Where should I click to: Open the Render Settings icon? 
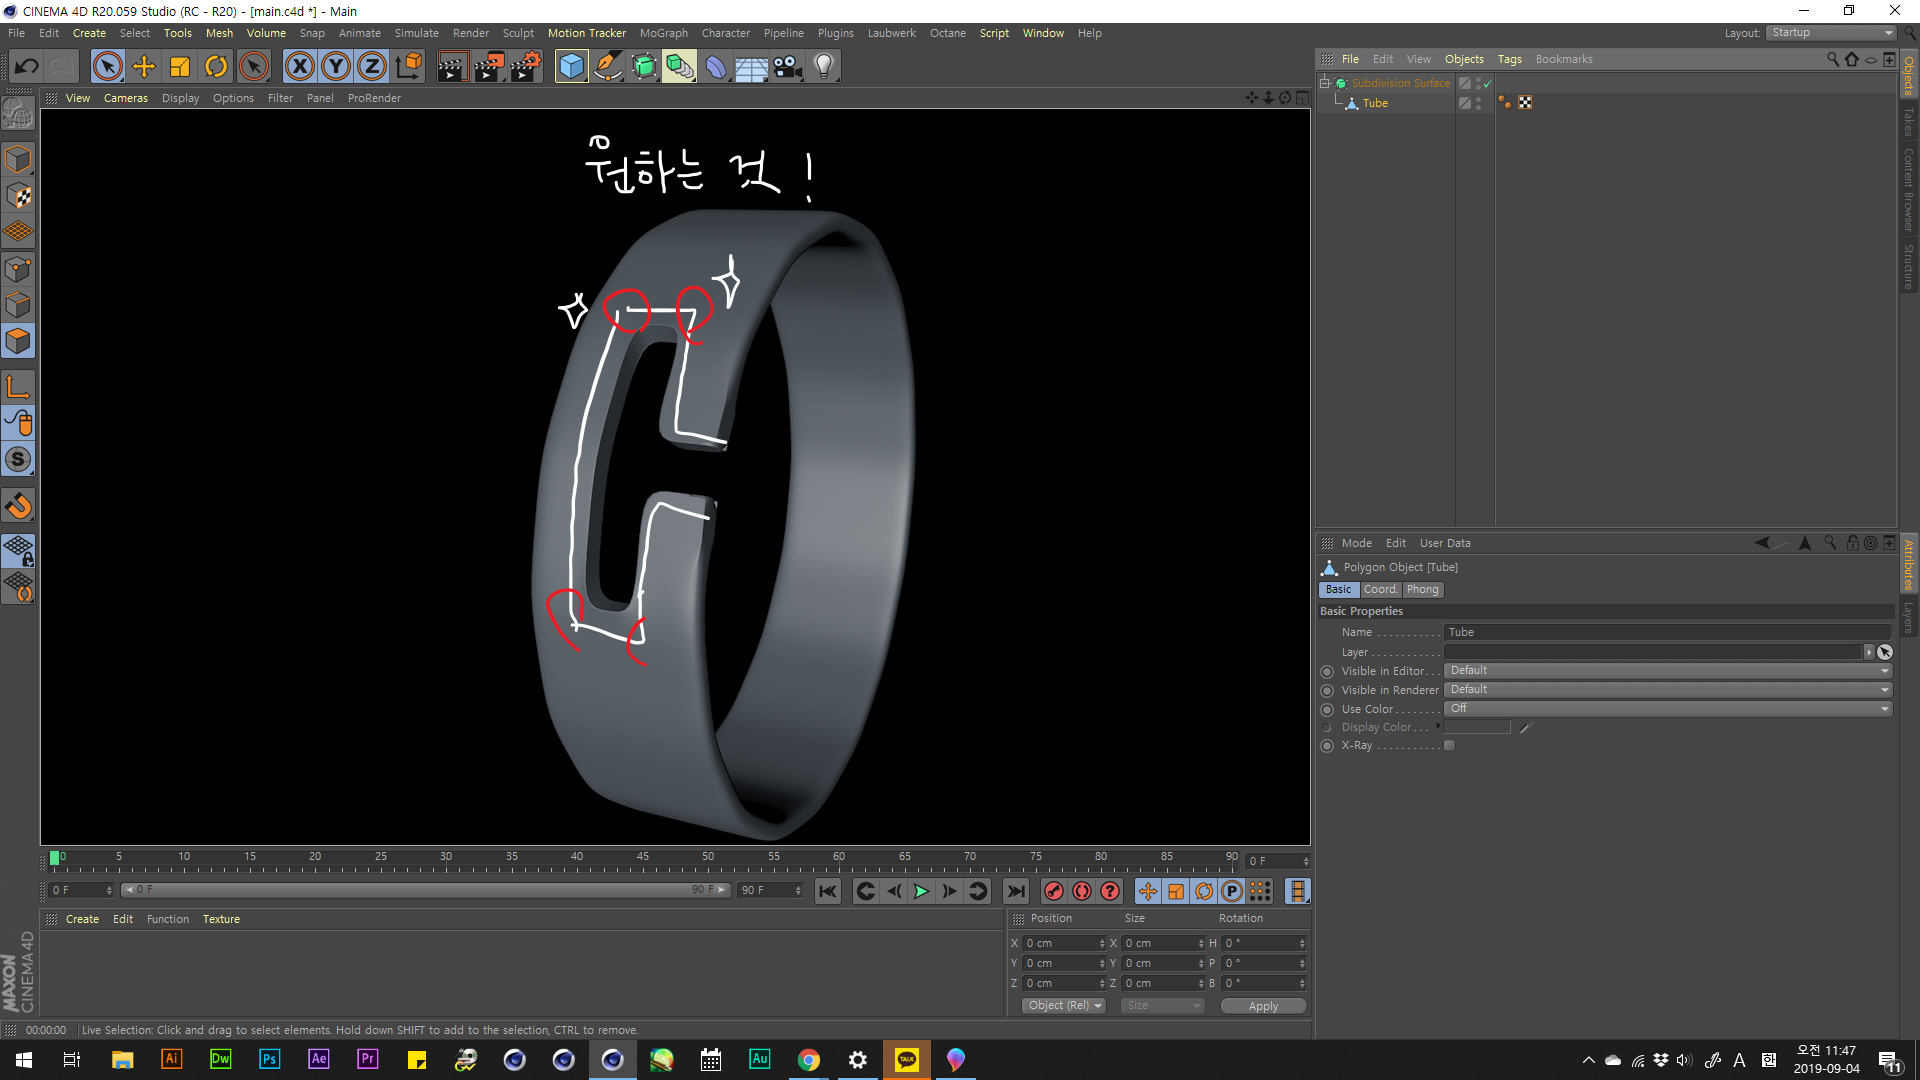coord(525,67)
